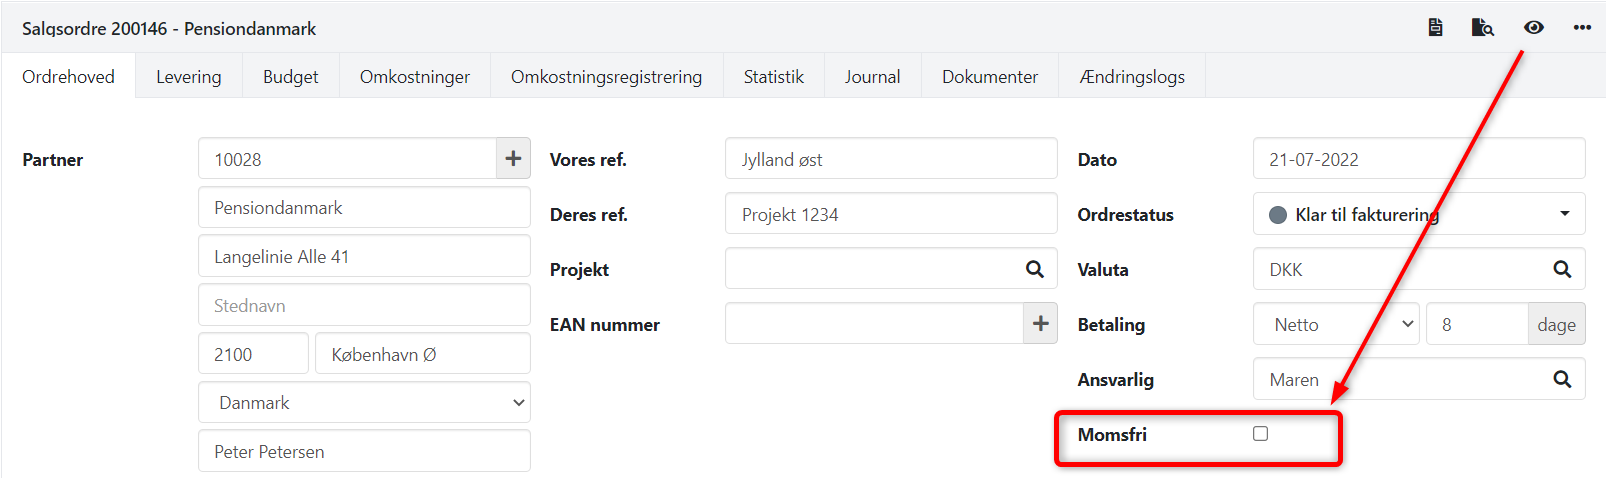Click the Dato field showing 21-07-2022

(1418, 159)
